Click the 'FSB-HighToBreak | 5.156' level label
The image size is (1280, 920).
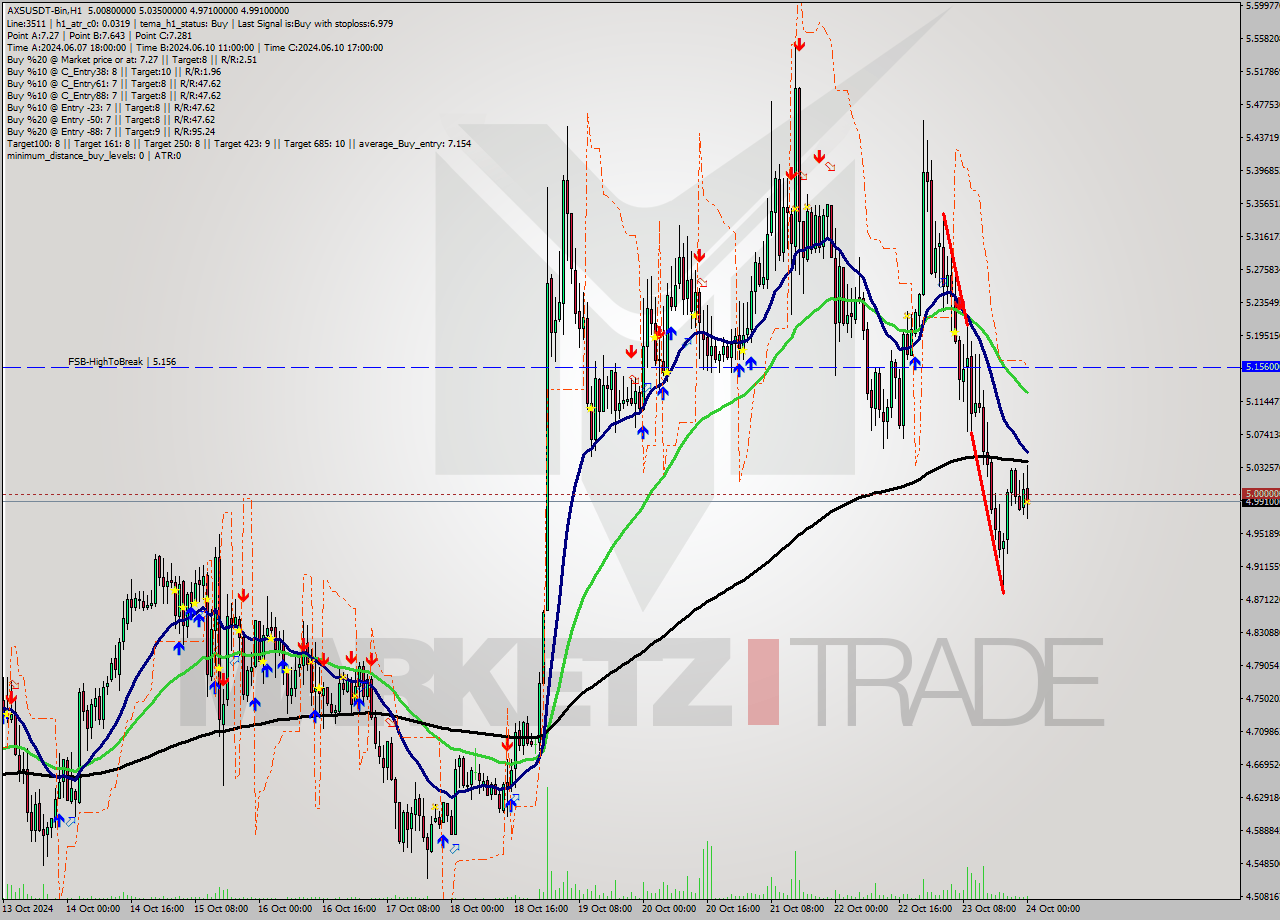coord(122,362)
